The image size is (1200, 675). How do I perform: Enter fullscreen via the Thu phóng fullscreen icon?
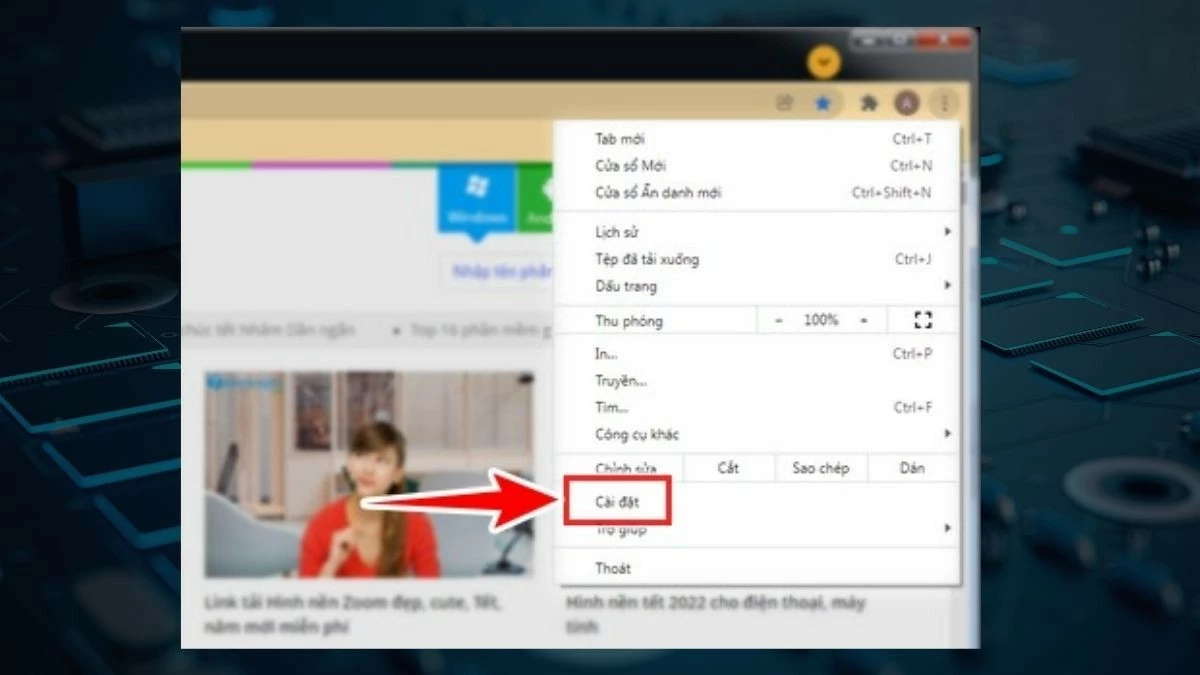coord(921,319)
